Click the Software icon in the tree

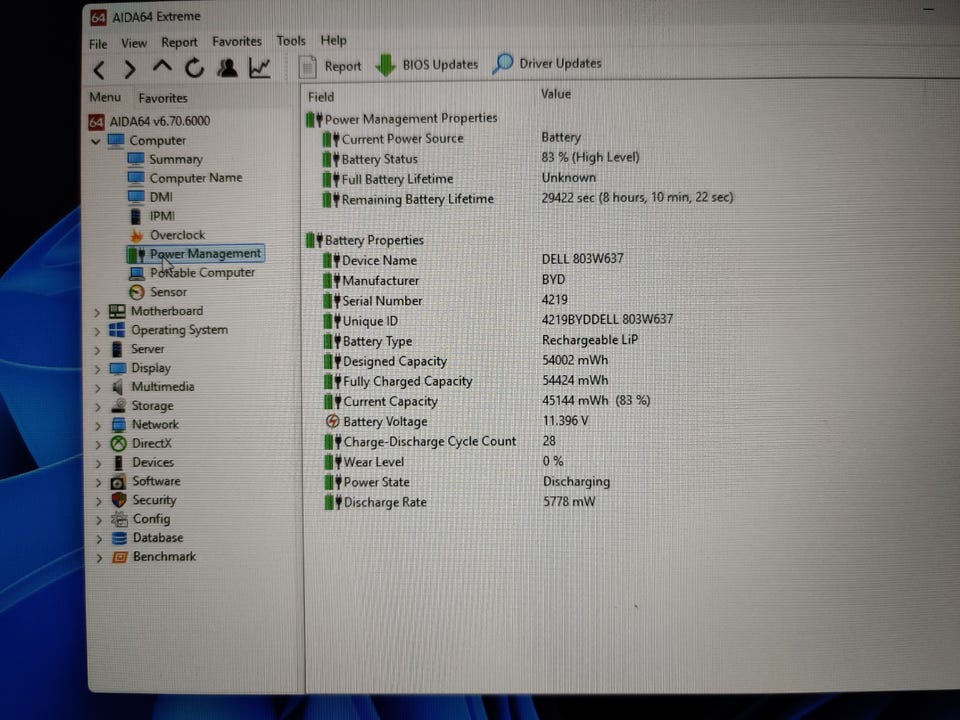(118, 482)
